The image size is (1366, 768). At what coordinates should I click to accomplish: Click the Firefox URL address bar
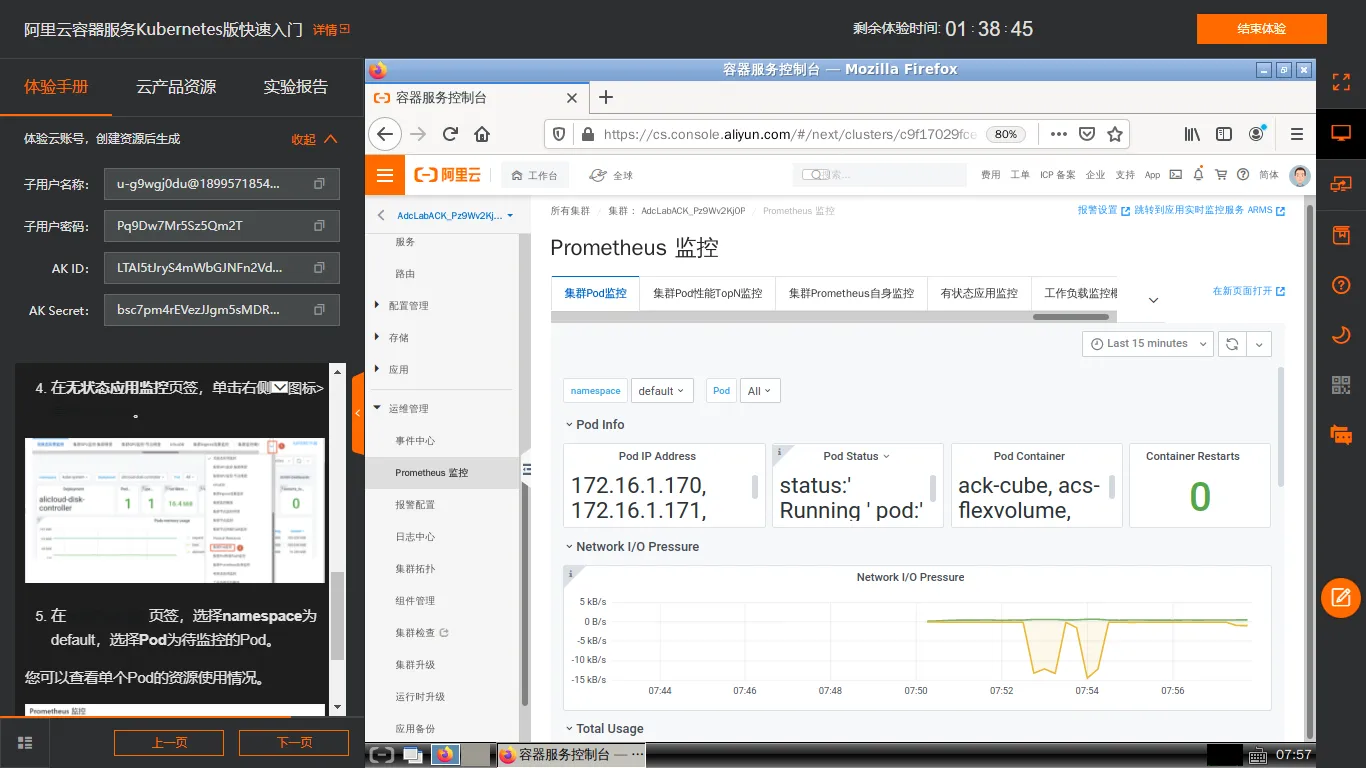point(790,134)
